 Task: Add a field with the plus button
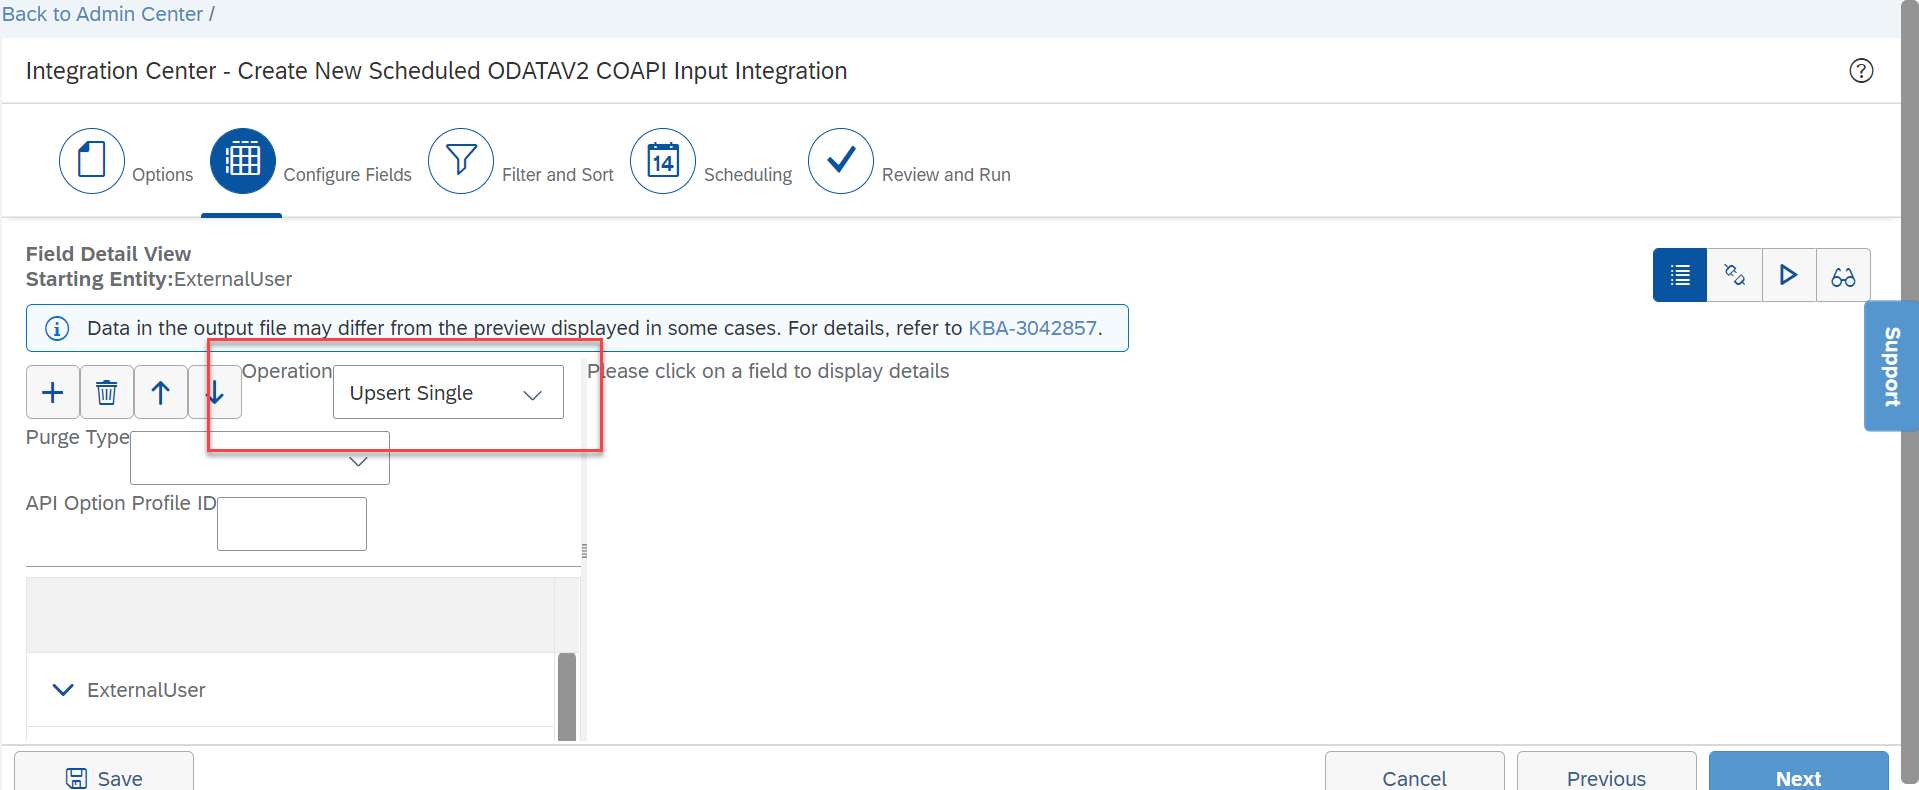53,392
